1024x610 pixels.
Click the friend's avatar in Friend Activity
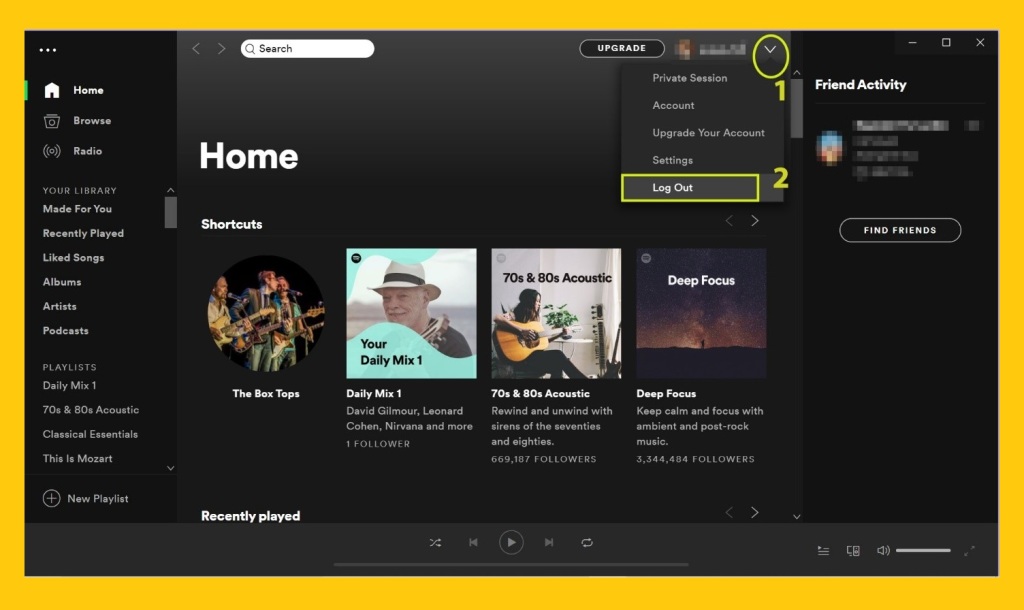click(x=830, y=147)
